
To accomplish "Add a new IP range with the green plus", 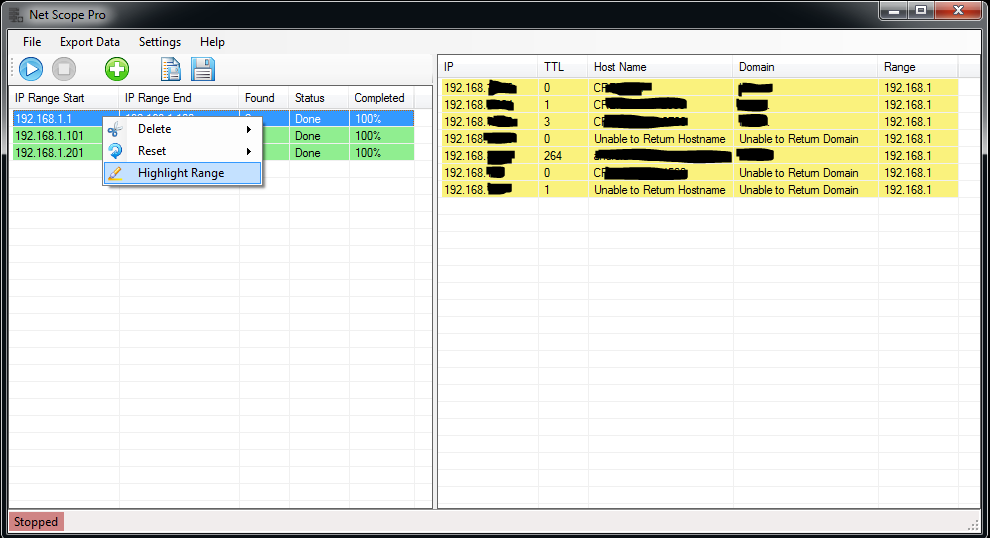I will (117, 69).
